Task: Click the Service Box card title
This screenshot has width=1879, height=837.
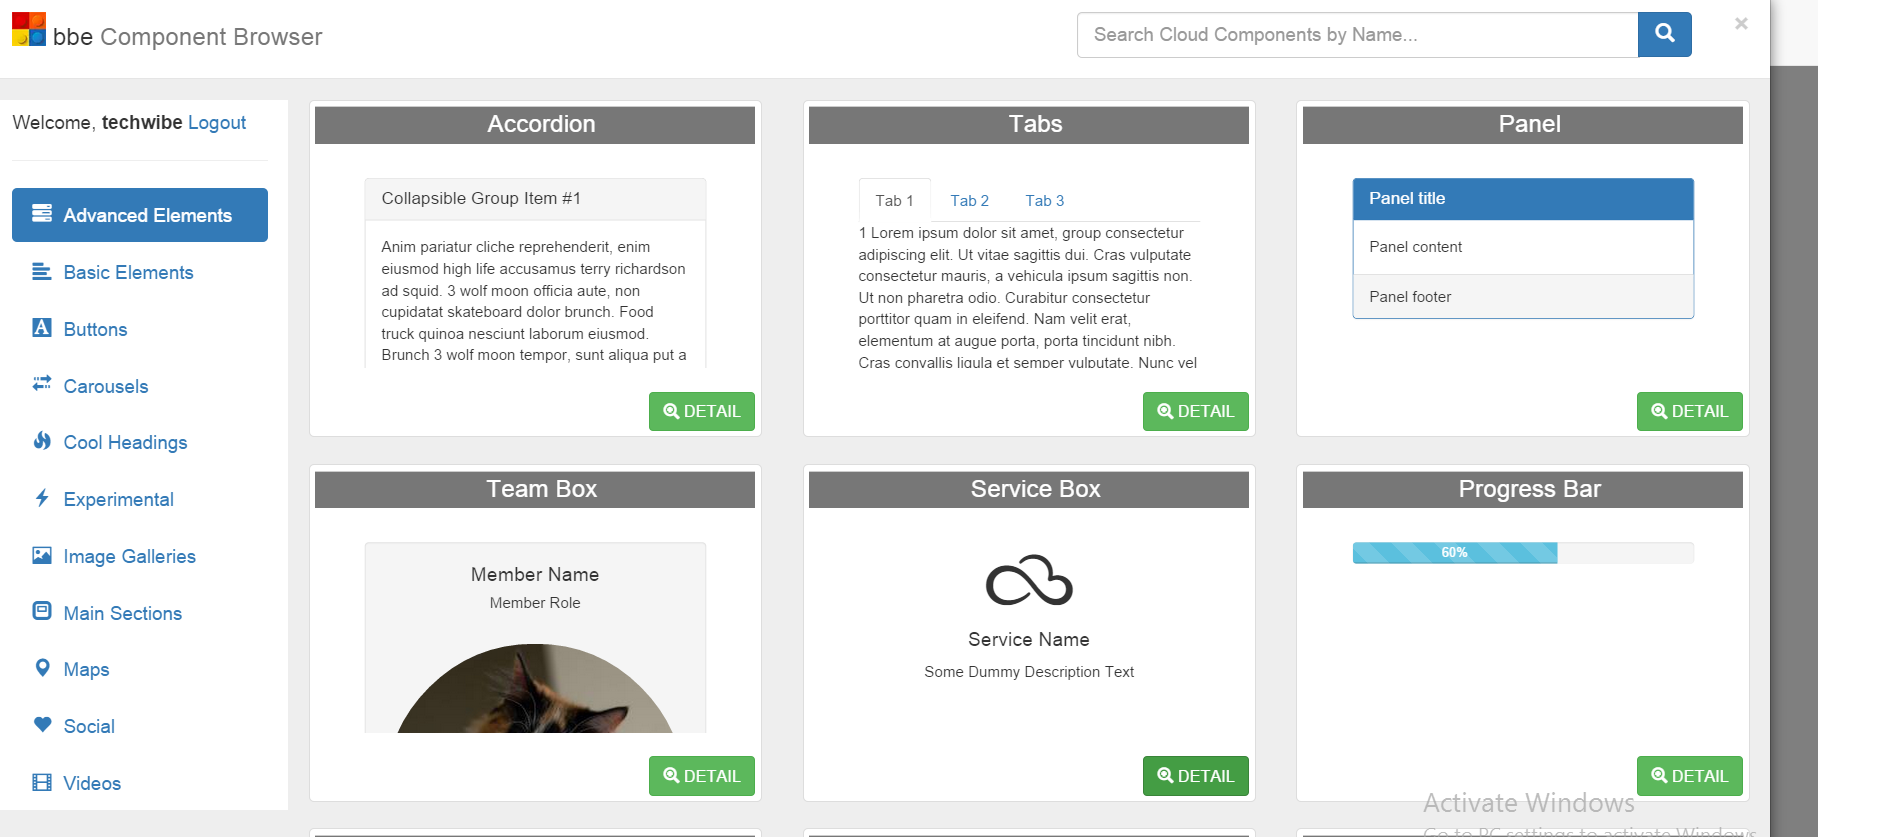Action: click(x=1035, y=489)
